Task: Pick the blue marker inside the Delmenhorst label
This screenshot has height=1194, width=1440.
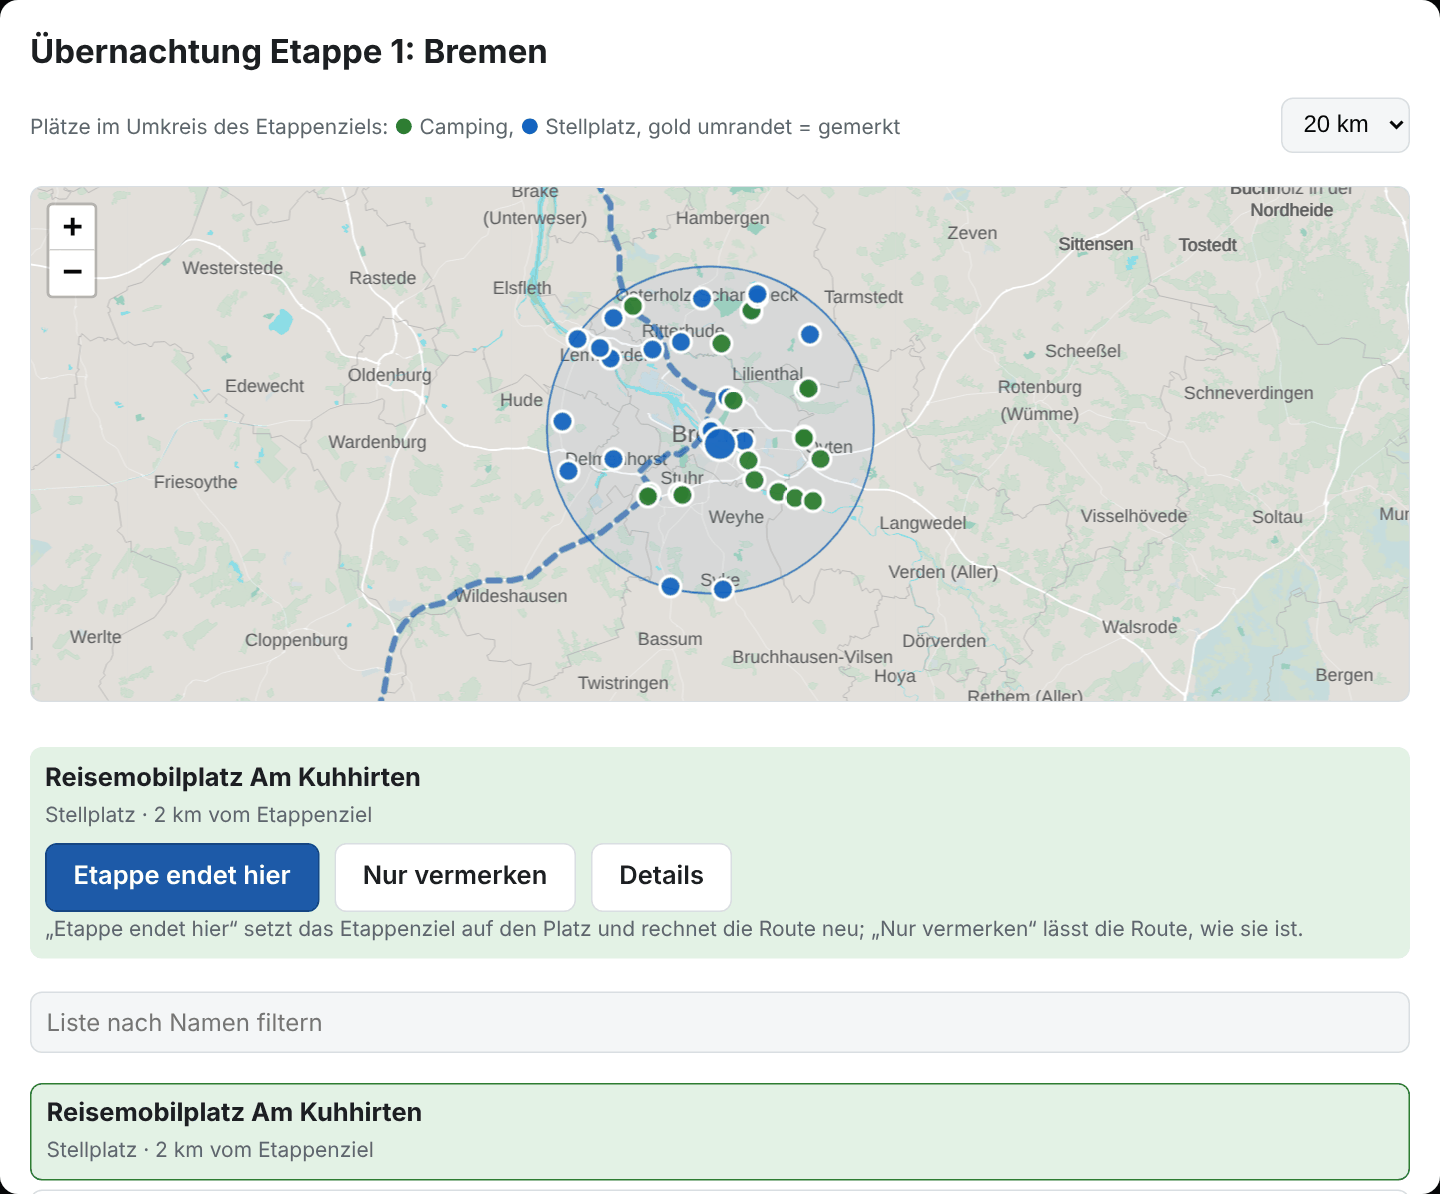Action: [614, 459]
